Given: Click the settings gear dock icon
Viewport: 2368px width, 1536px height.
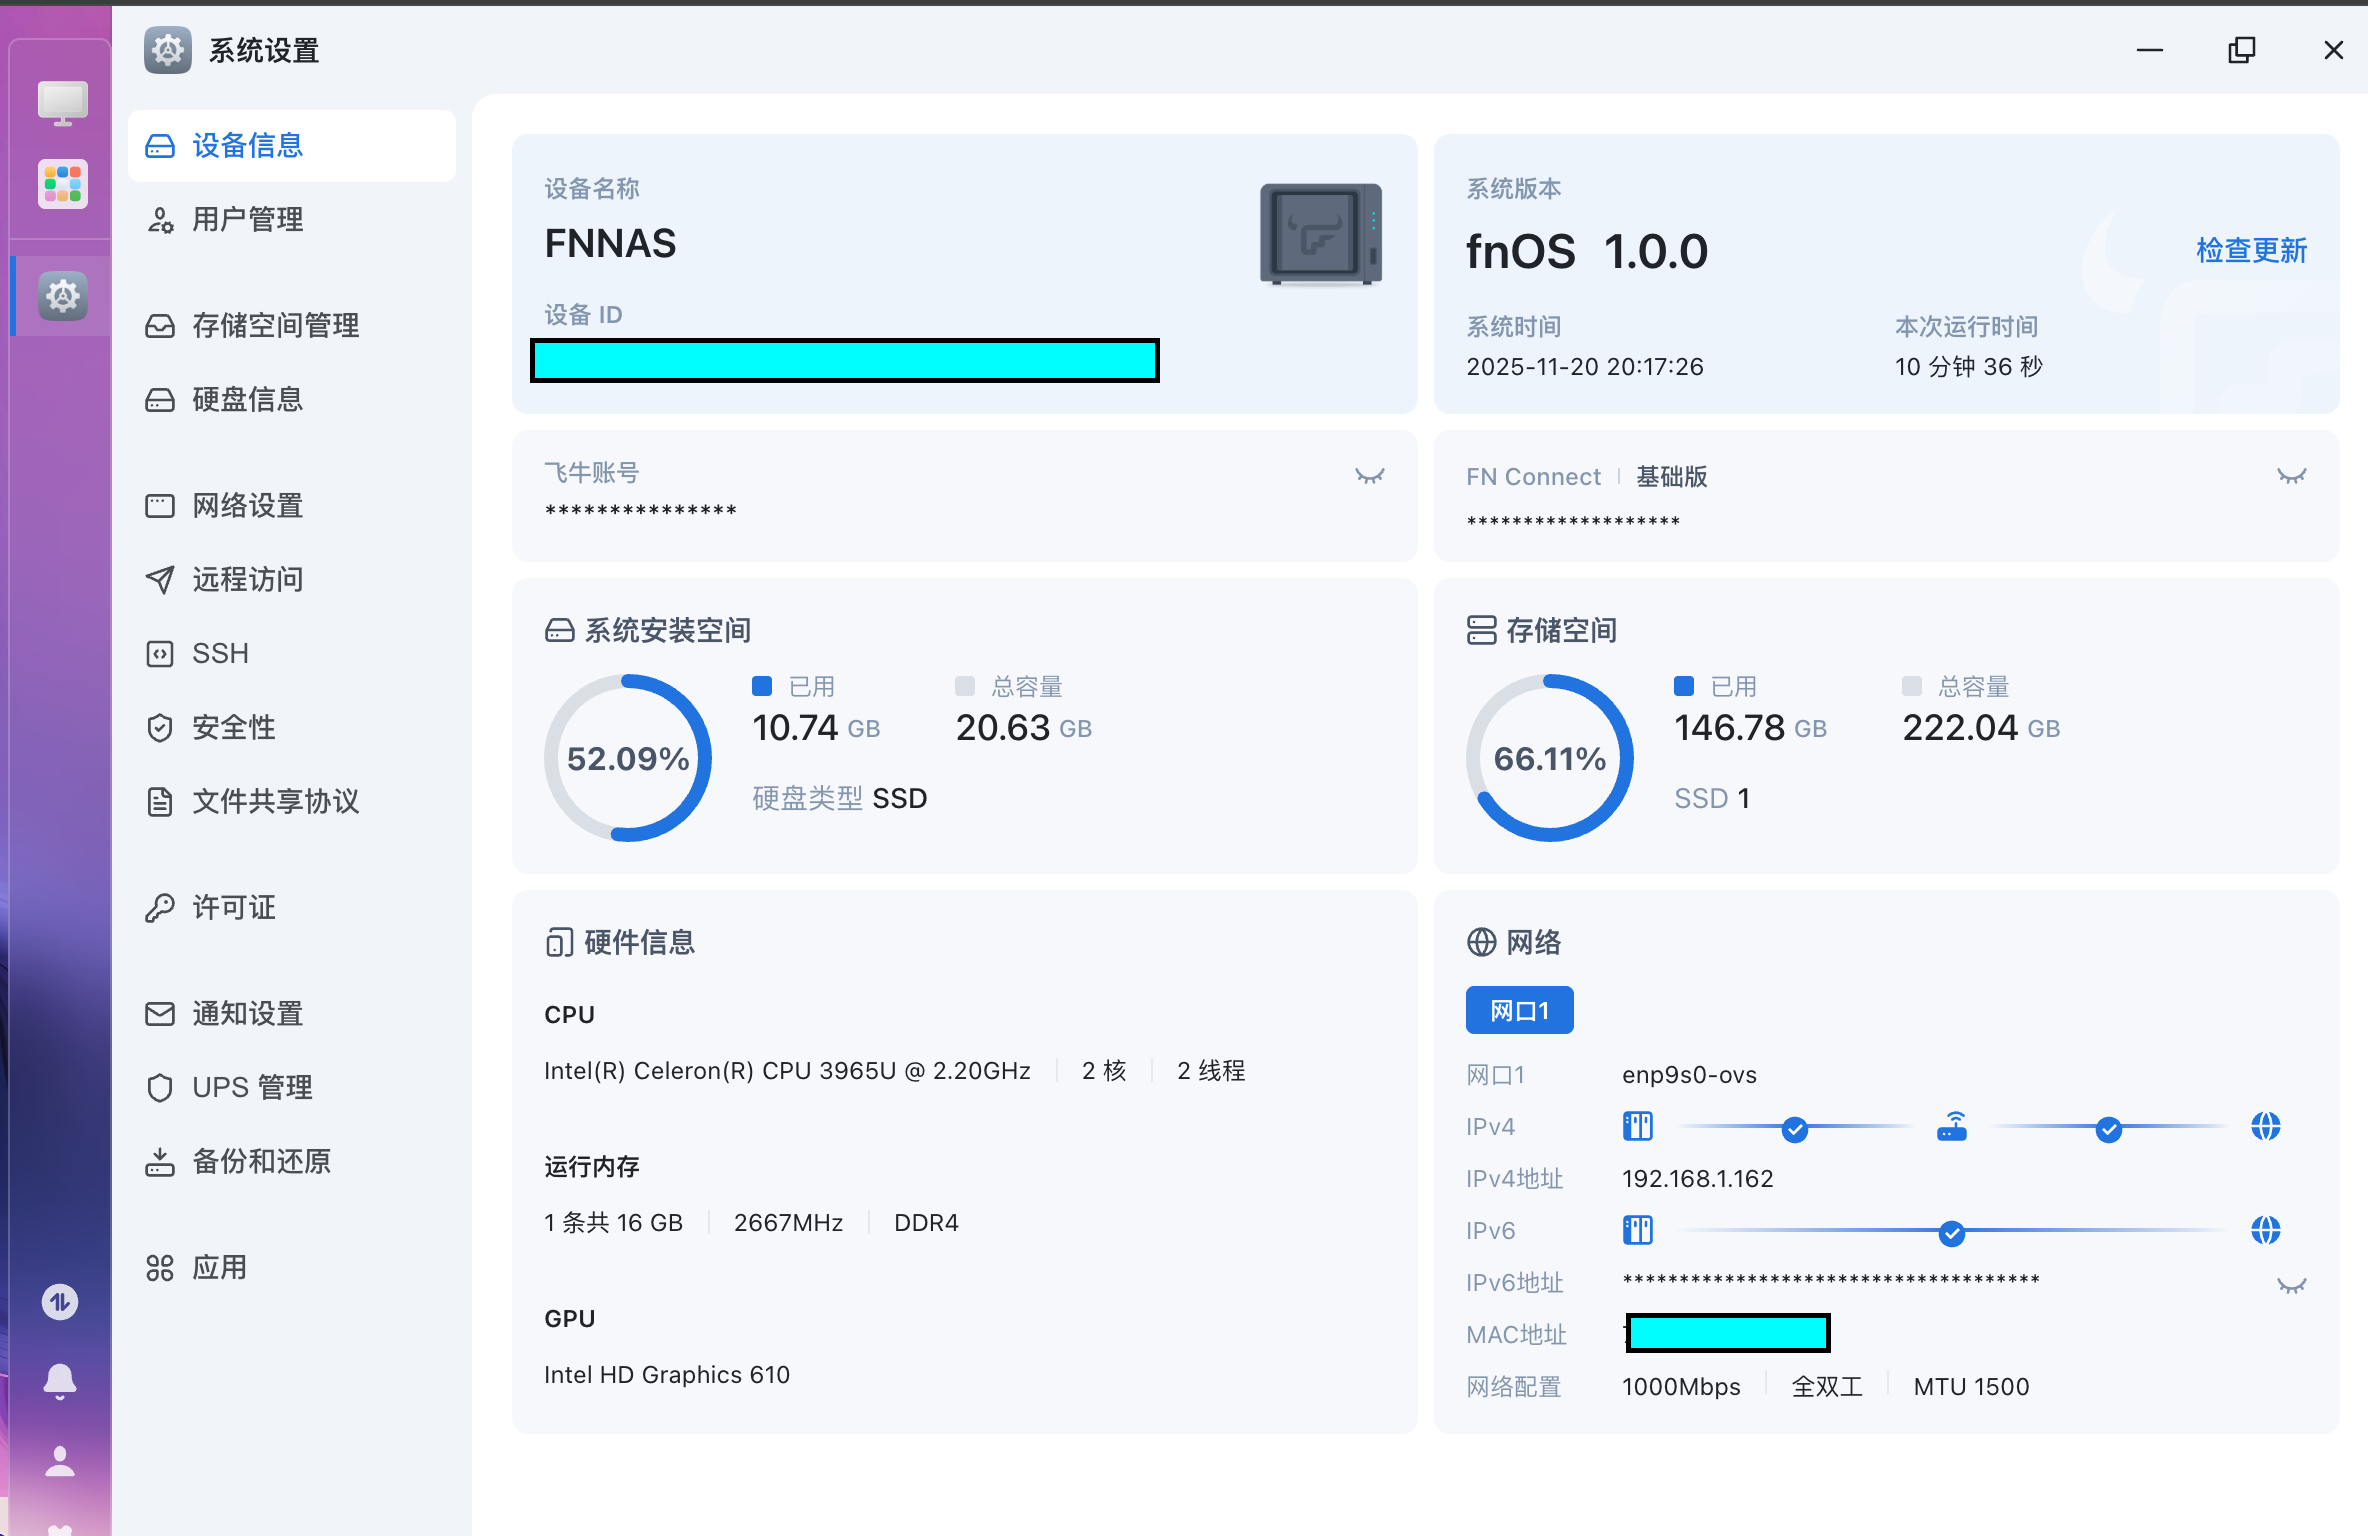Looking at the screenshot, I should coord(62,296).
